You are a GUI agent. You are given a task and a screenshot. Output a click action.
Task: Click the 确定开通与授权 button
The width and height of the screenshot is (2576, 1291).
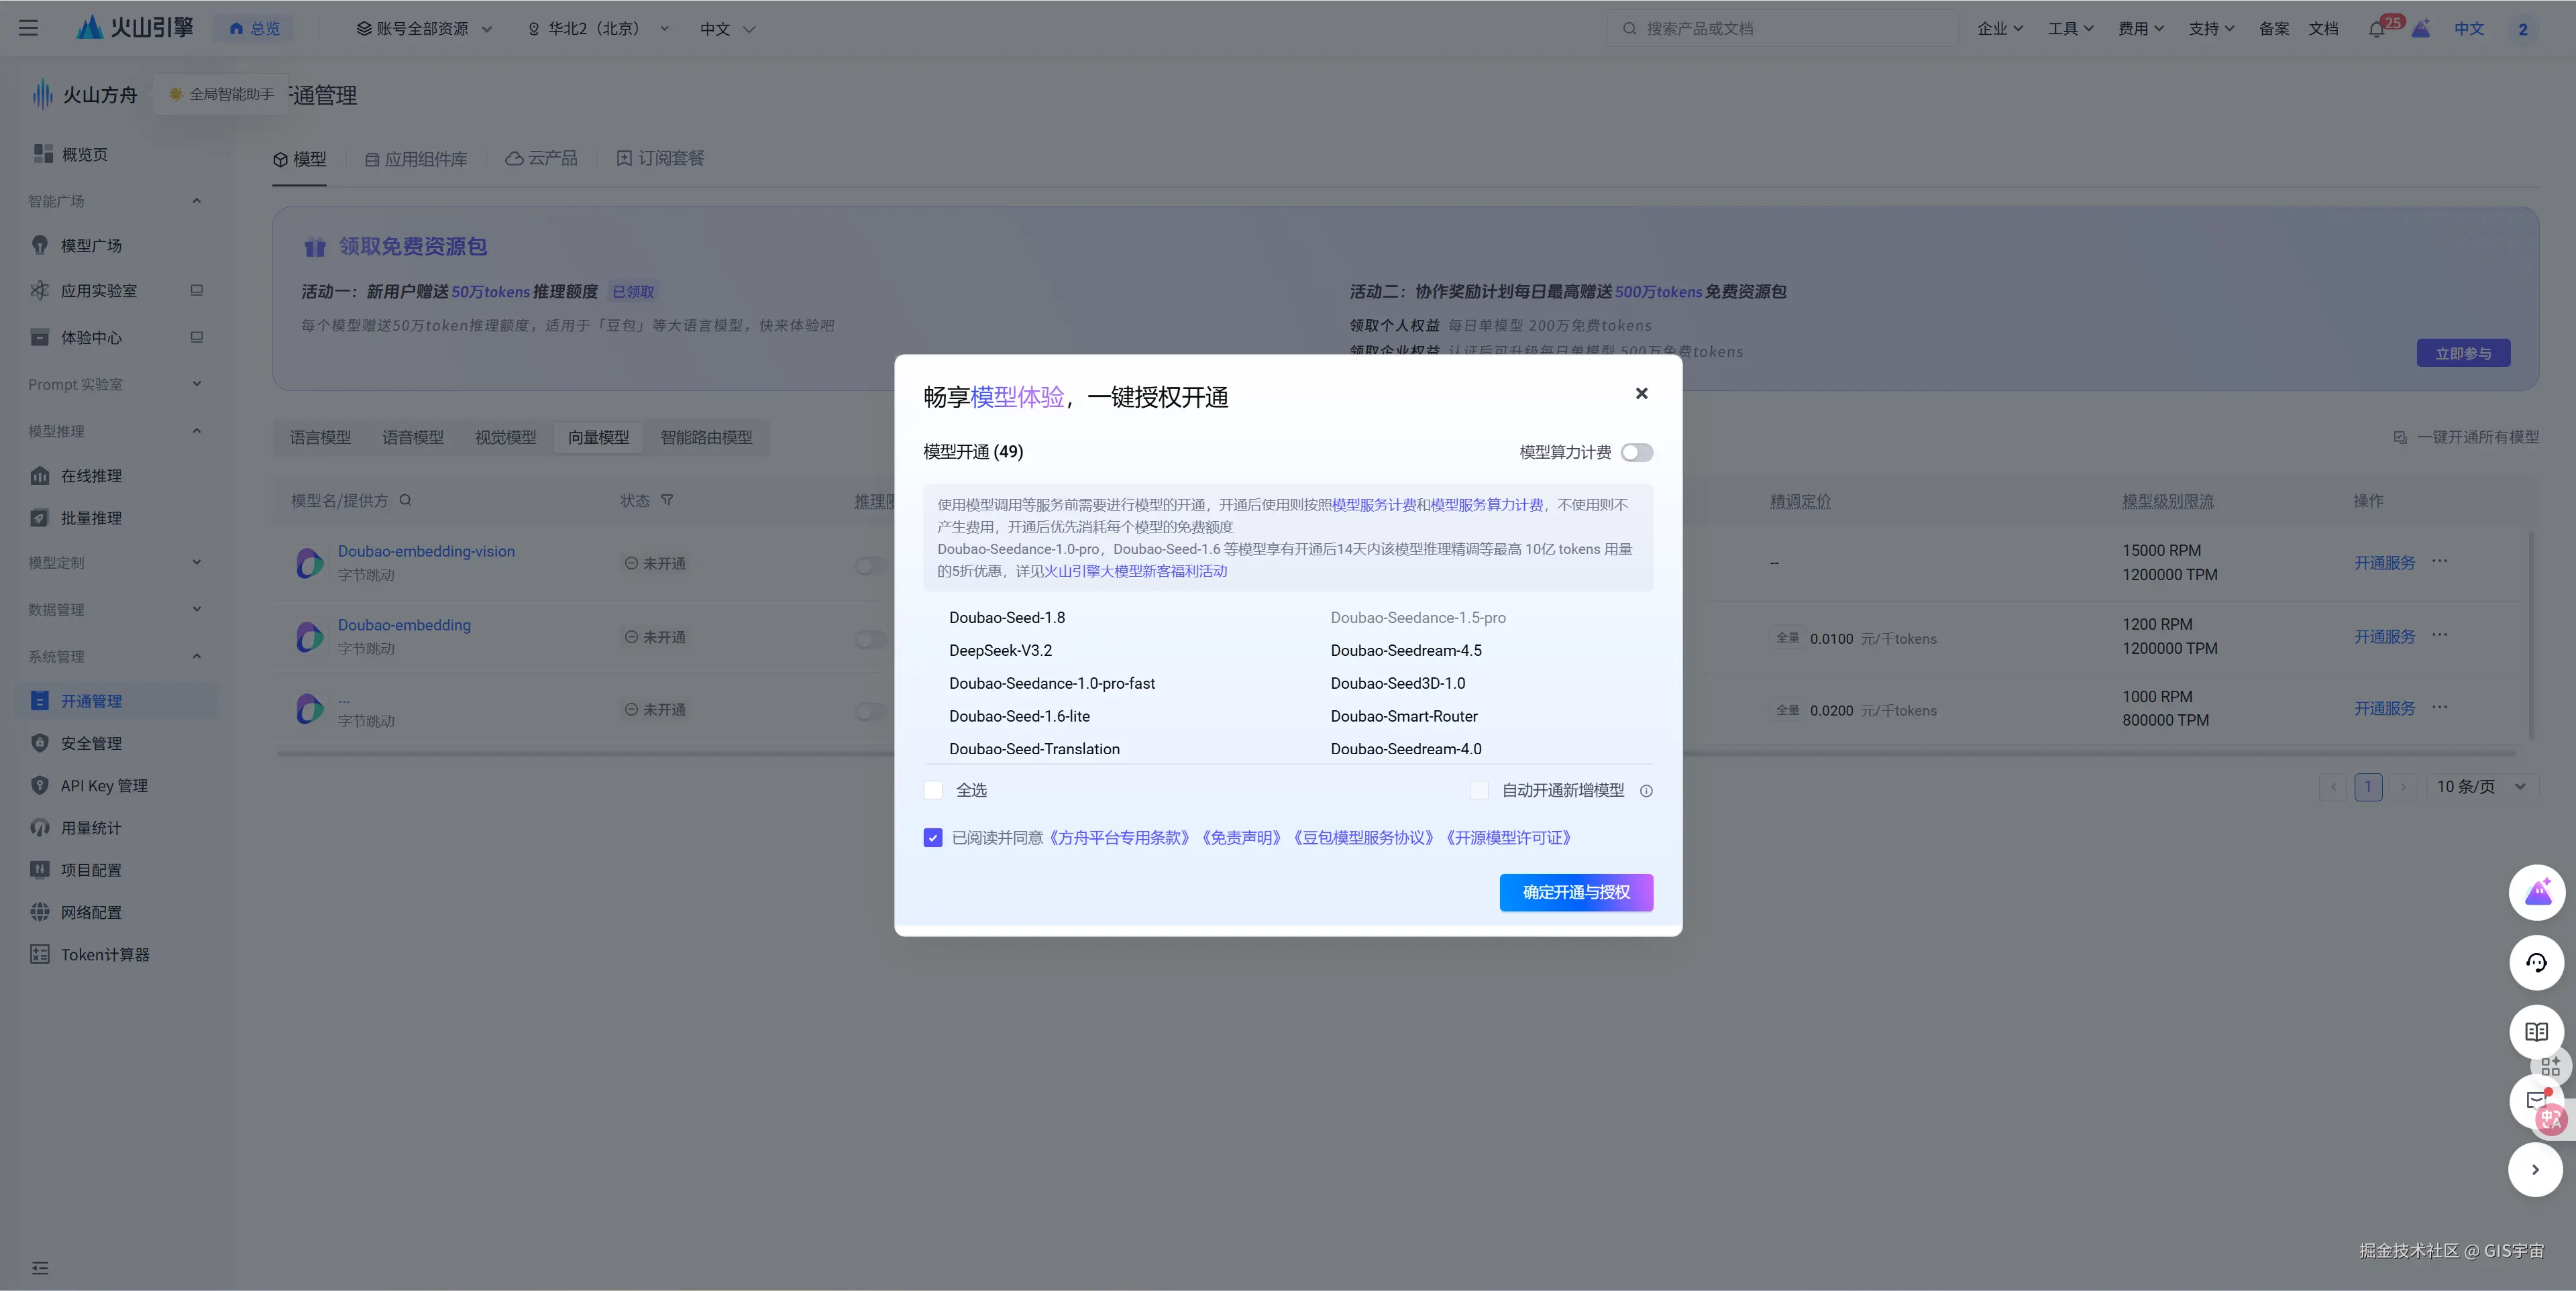click(x=1575, y=892)
